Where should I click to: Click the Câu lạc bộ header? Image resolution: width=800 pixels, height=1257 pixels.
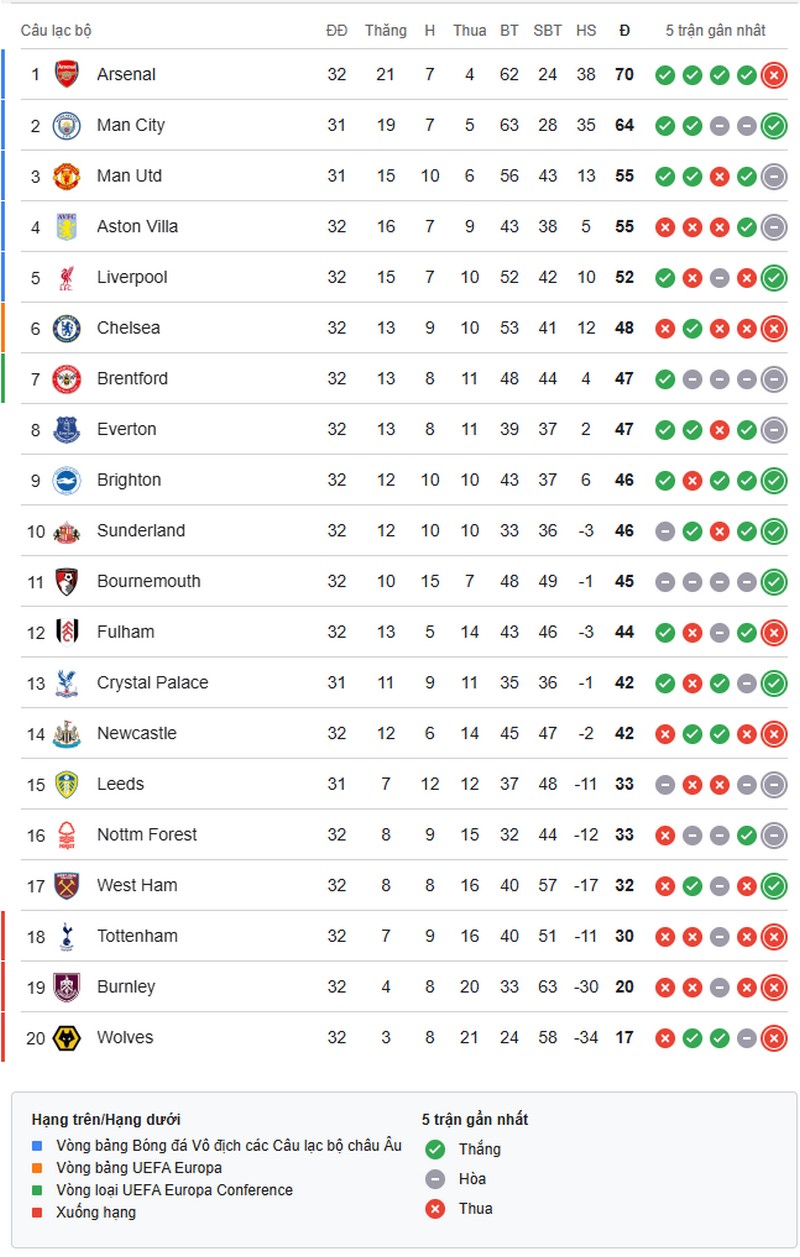56,31
